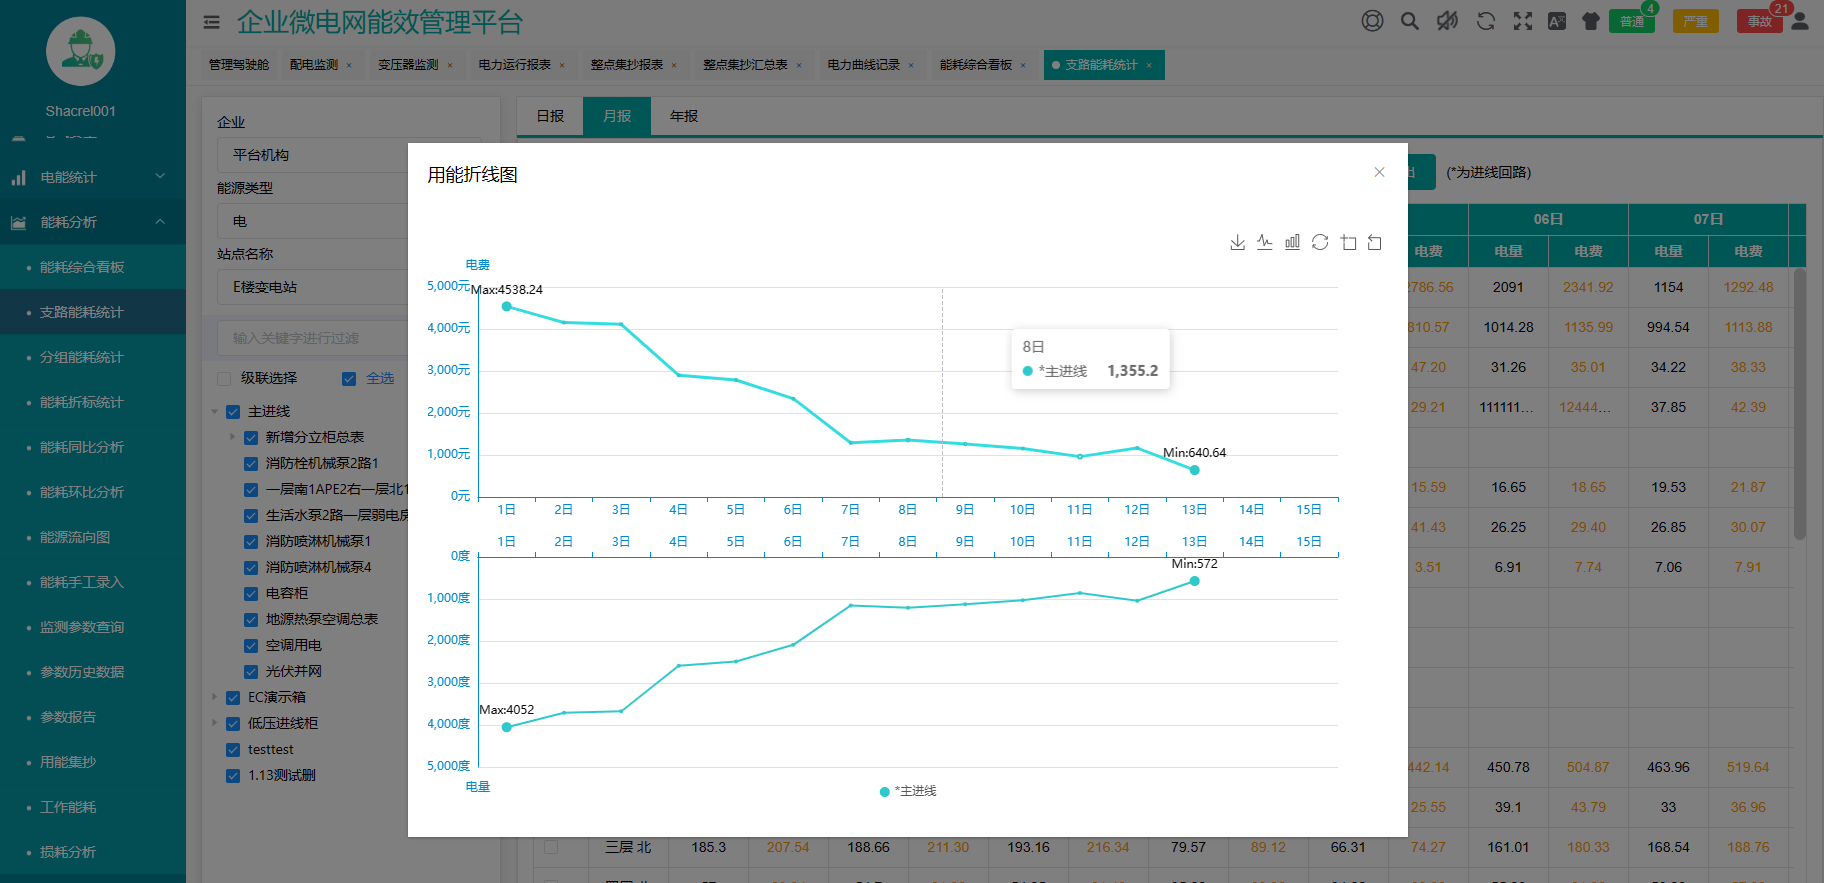Switch to the 年报 tab
Screen dimensions: 1824x883
(x=684, y=116)
